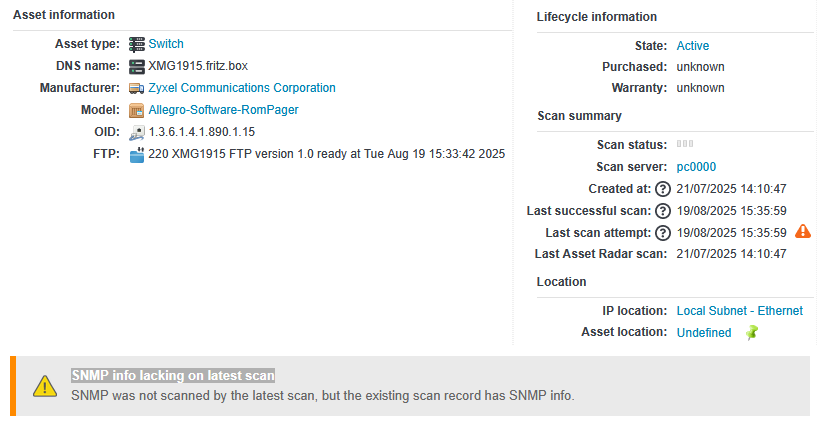Click the scan status progress indicator

point(685,145)
